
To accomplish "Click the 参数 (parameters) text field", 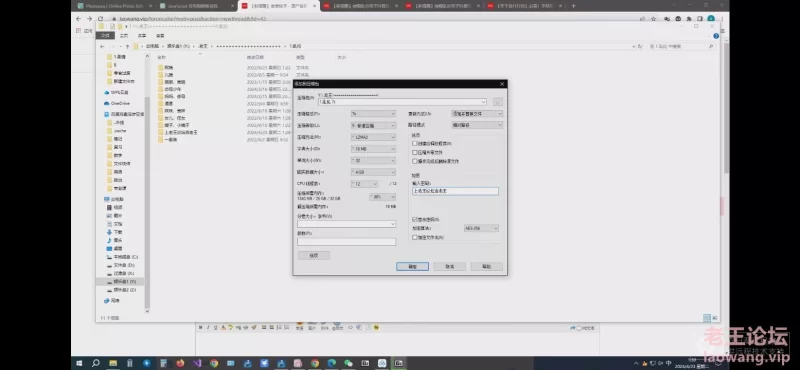I will point(346,241).
